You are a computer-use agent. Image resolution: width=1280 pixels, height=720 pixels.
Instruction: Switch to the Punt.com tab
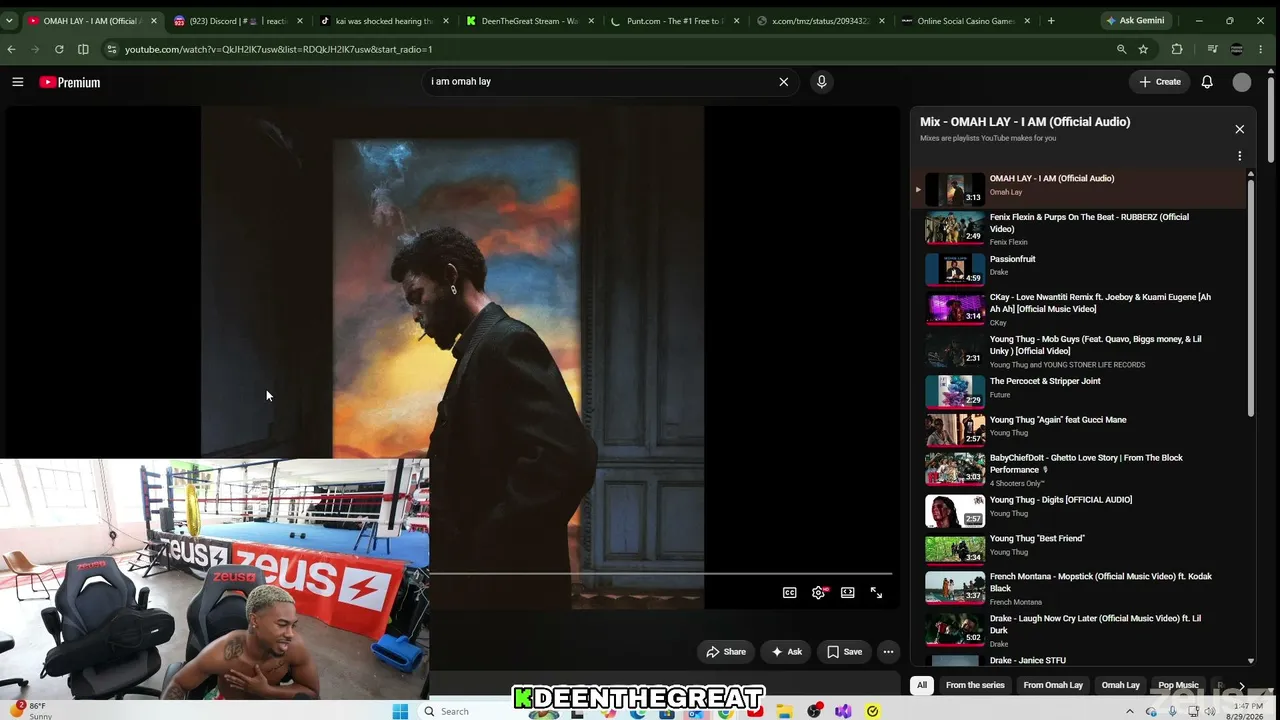point(675,21)
